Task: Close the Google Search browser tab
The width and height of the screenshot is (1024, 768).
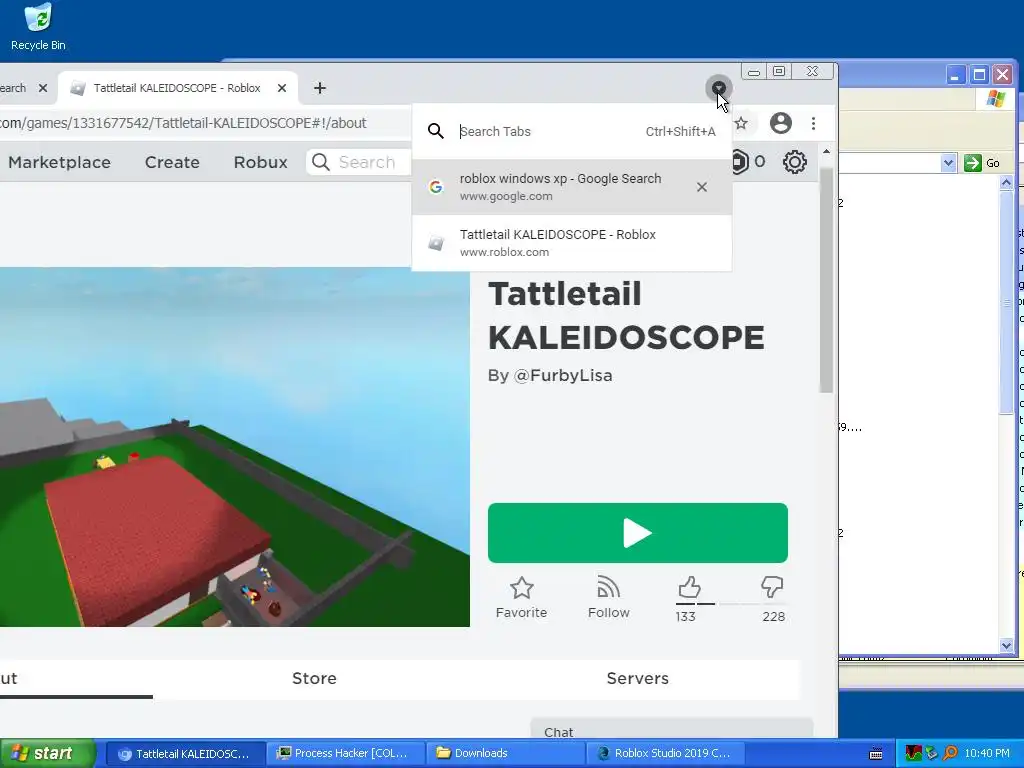Action: click(43, 88)
